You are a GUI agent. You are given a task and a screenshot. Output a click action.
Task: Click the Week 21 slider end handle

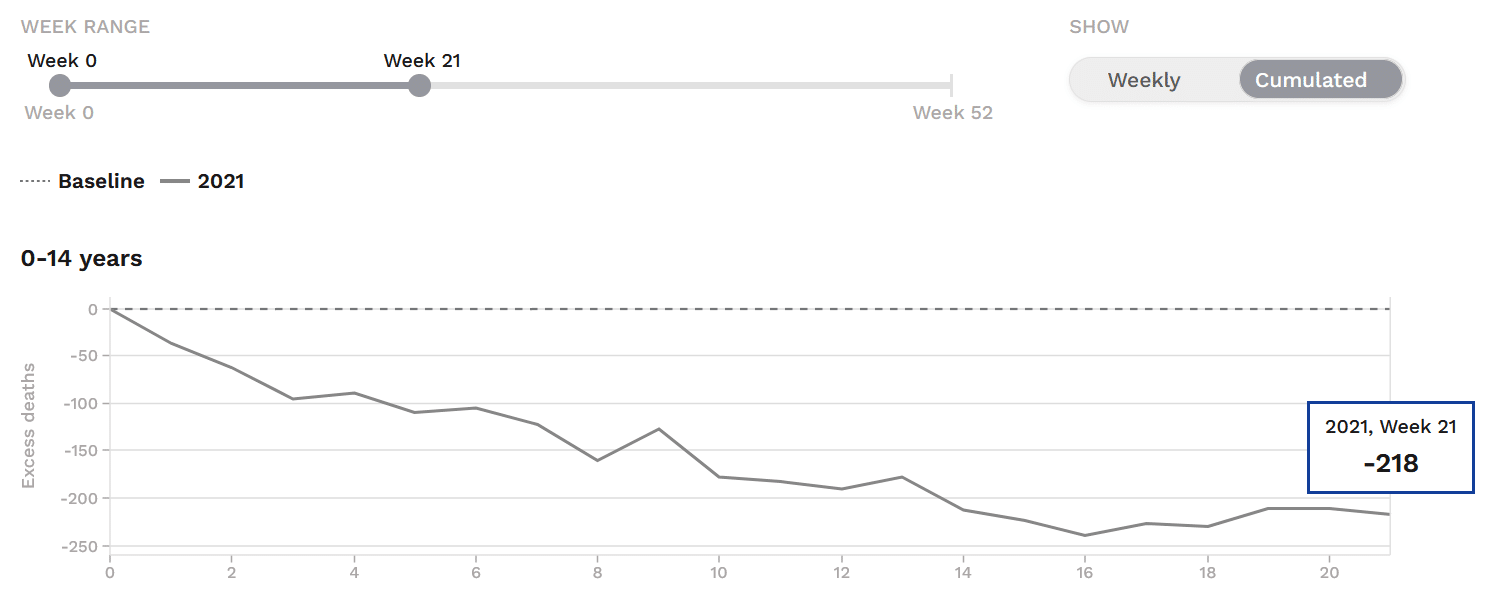tap(420, 86)
